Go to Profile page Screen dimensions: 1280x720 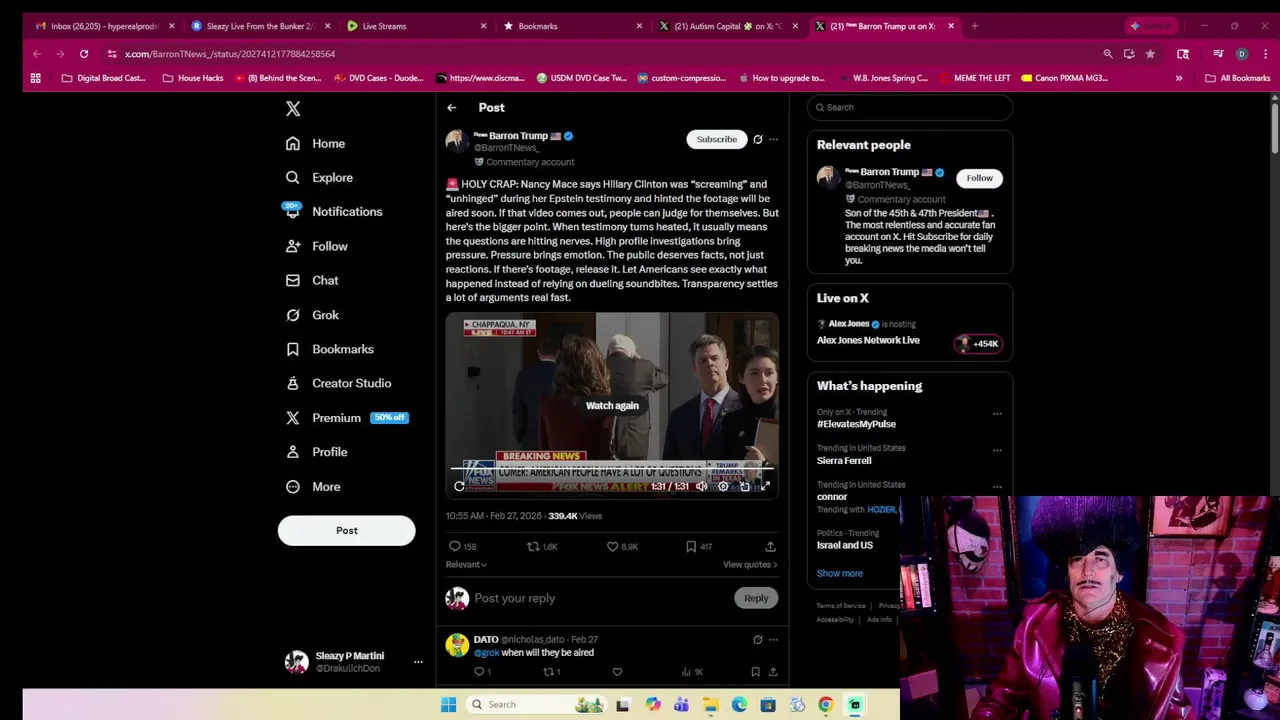(316, 452)
